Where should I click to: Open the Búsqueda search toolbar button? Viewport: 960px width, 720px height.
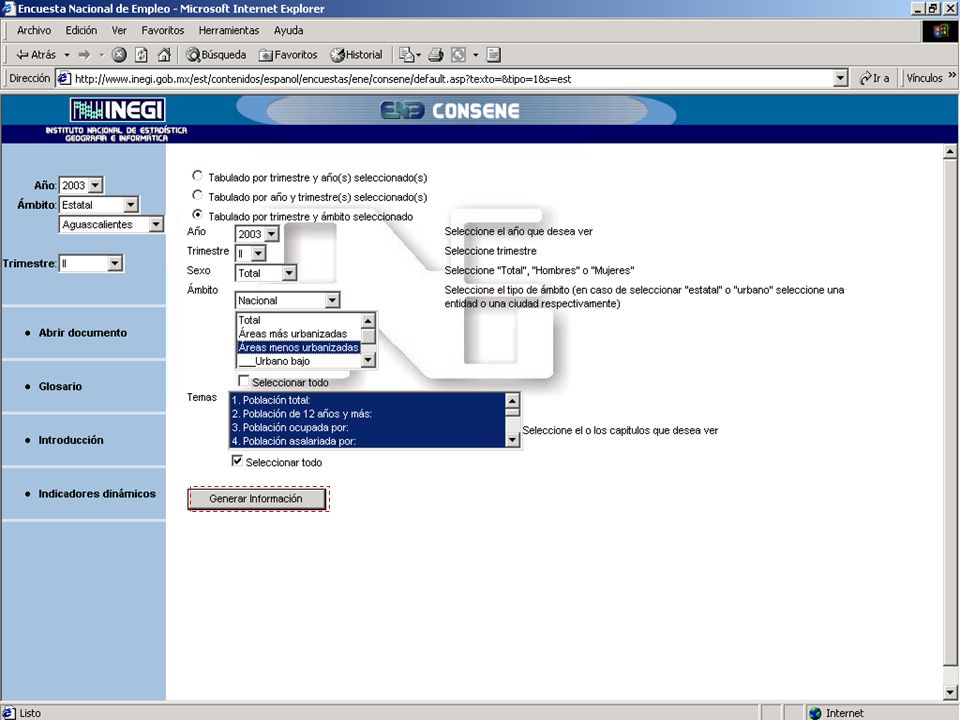point(216,55)
